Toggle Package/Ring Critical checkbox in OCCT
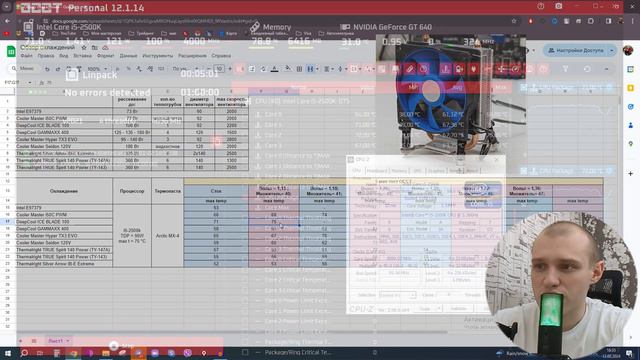Image resolution: width=640 pixels, height=360 pixels. pos(245,352)
